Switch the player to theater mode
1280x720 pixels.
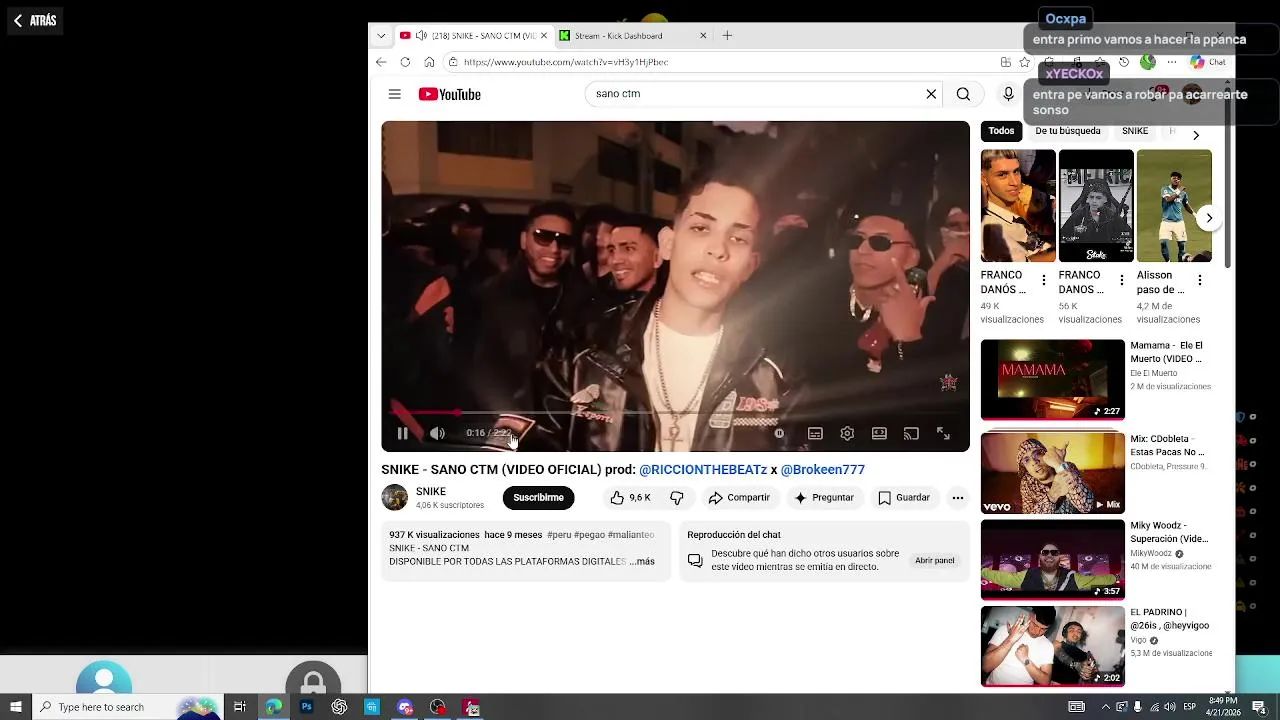(x=879, y=433)
